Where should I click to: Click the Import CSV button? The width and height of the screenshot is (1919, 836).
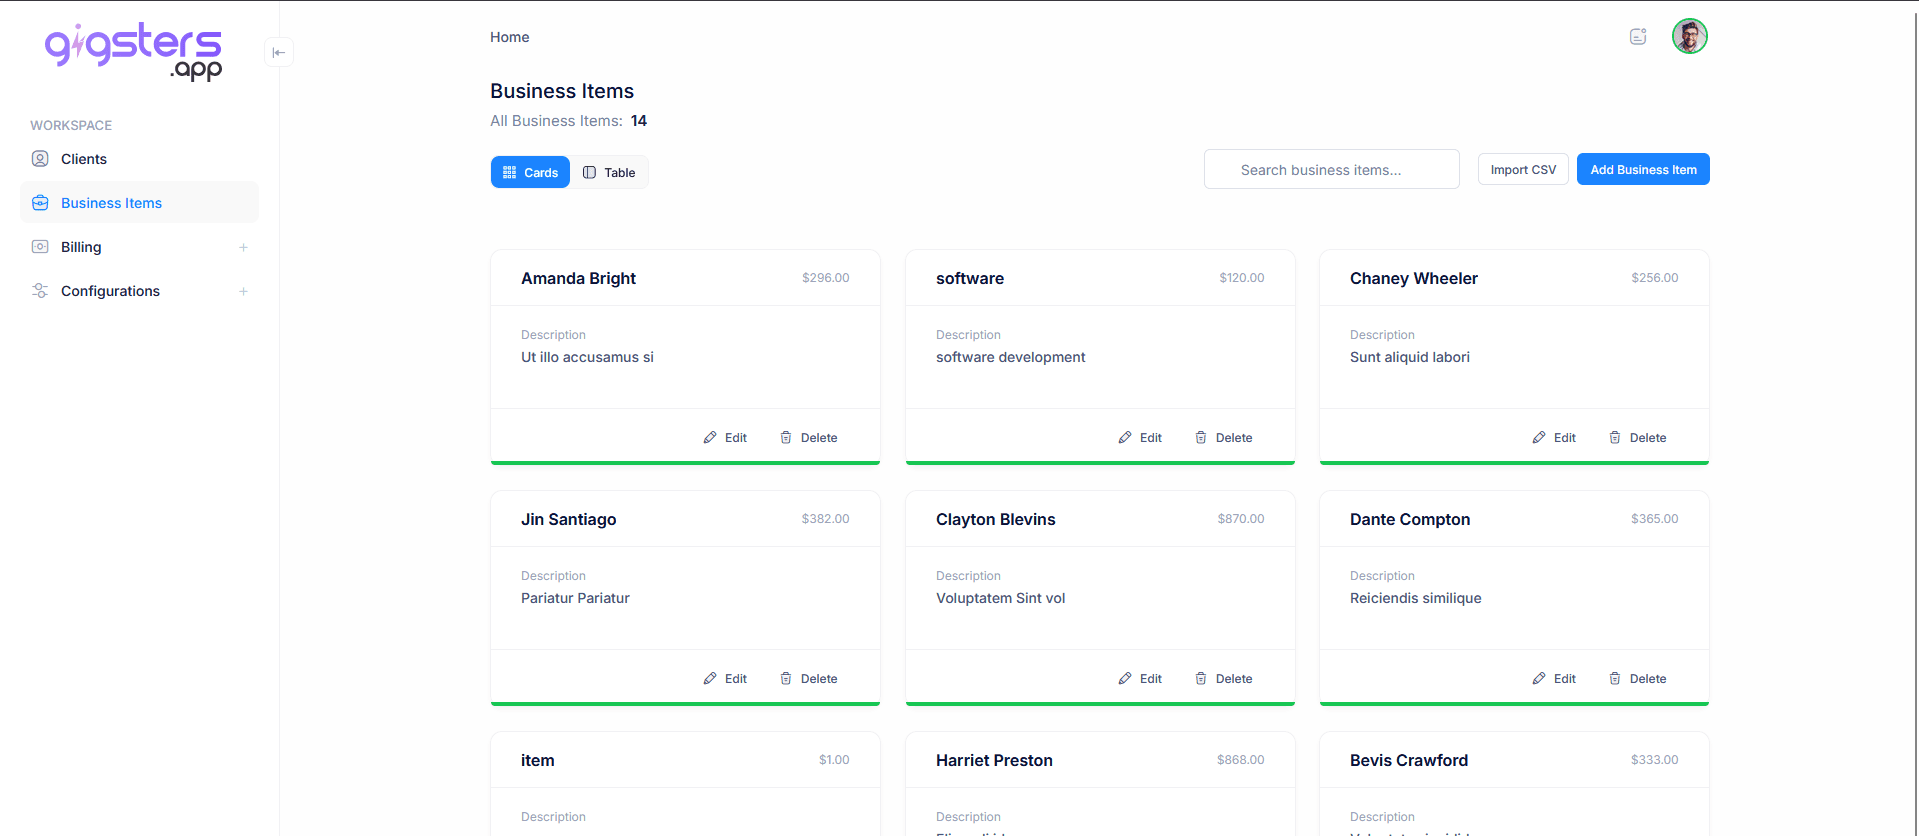1523,170
